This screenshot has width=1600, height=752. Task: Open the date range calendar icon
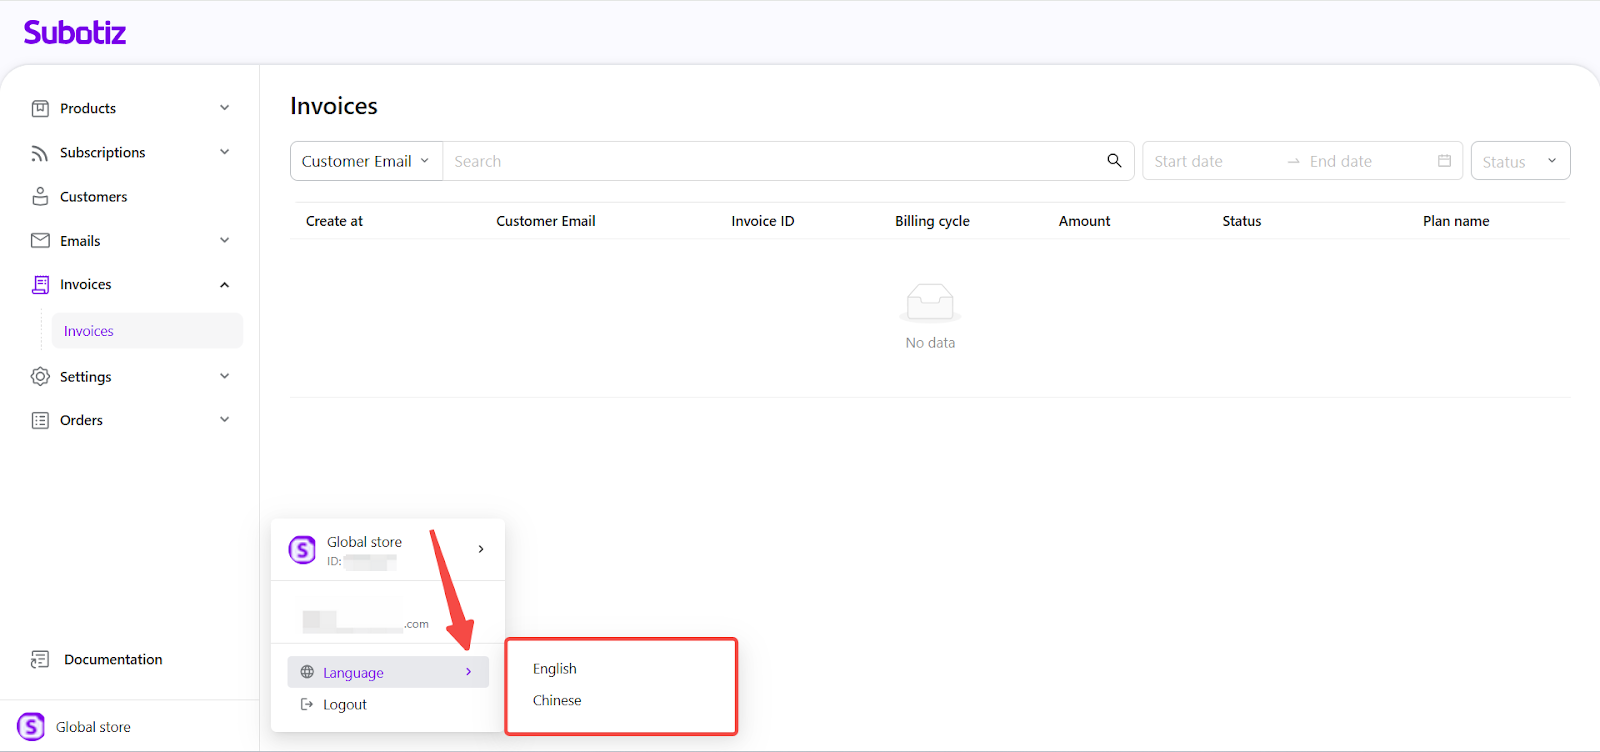coord(1444,161)
